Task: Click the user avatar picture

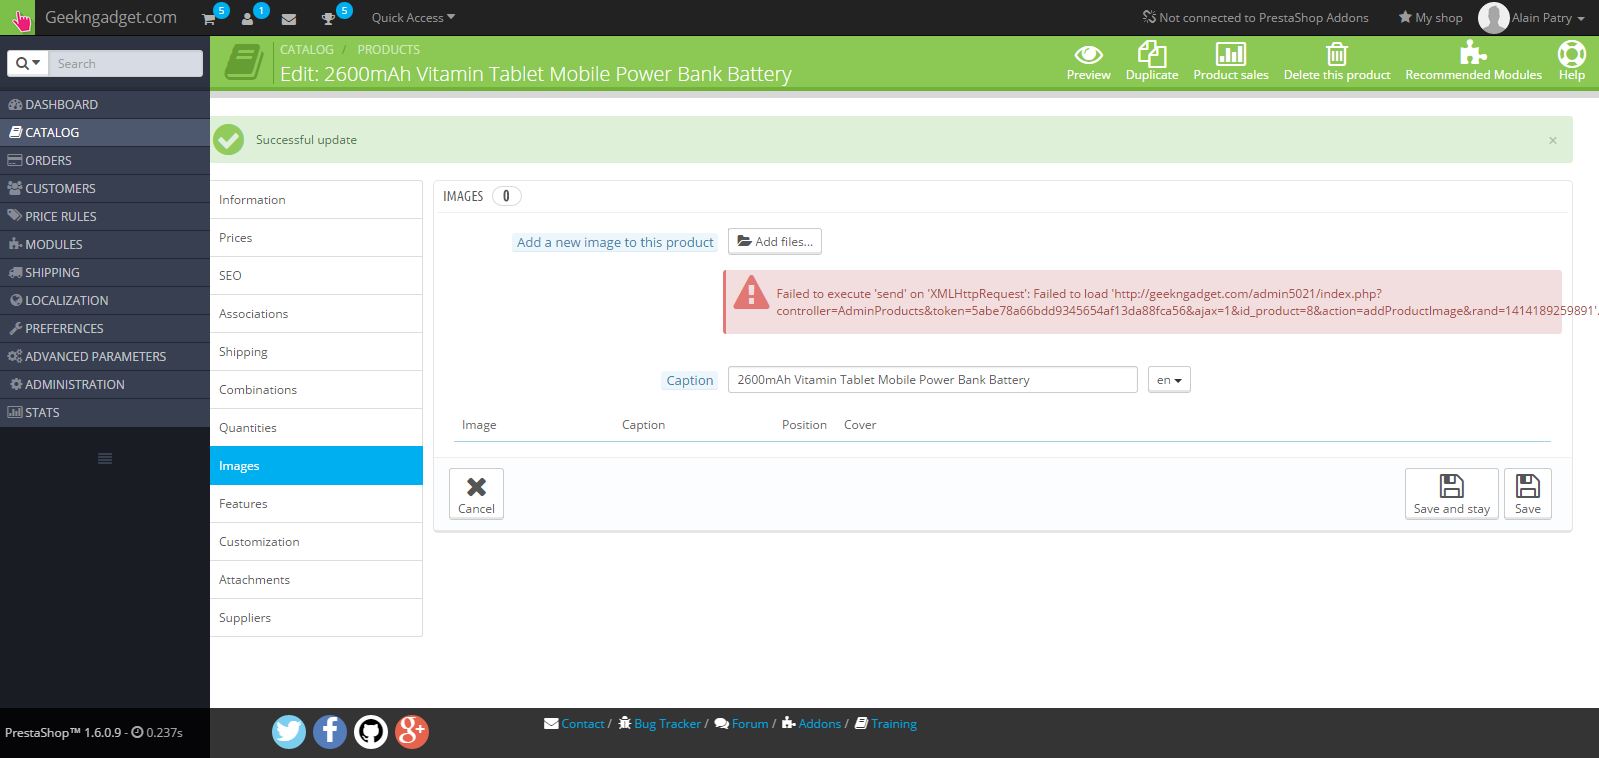Action: tap(1493, 18)
